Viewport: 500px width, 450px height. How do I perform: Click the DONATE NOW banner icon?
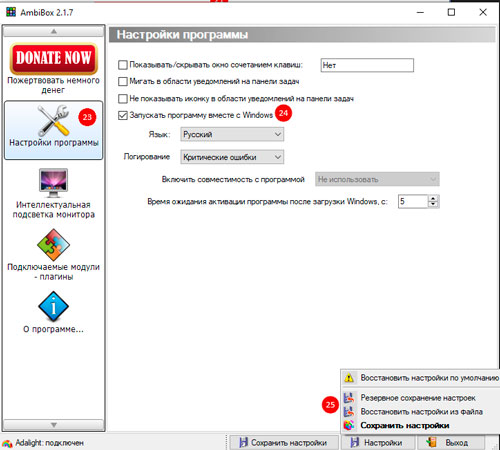(53, 59)
